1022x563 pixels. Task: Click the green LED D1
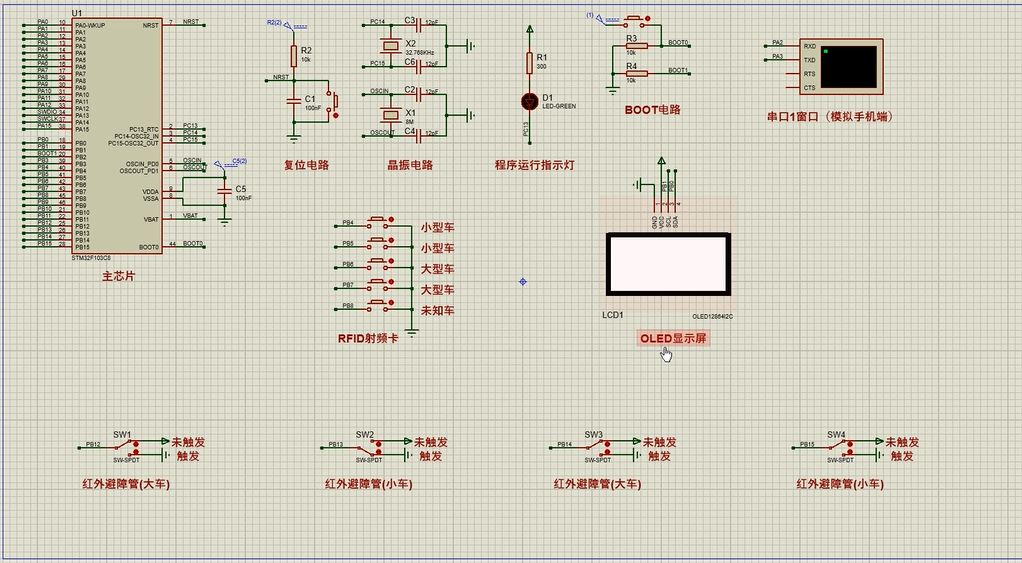[x=530, y=101]
